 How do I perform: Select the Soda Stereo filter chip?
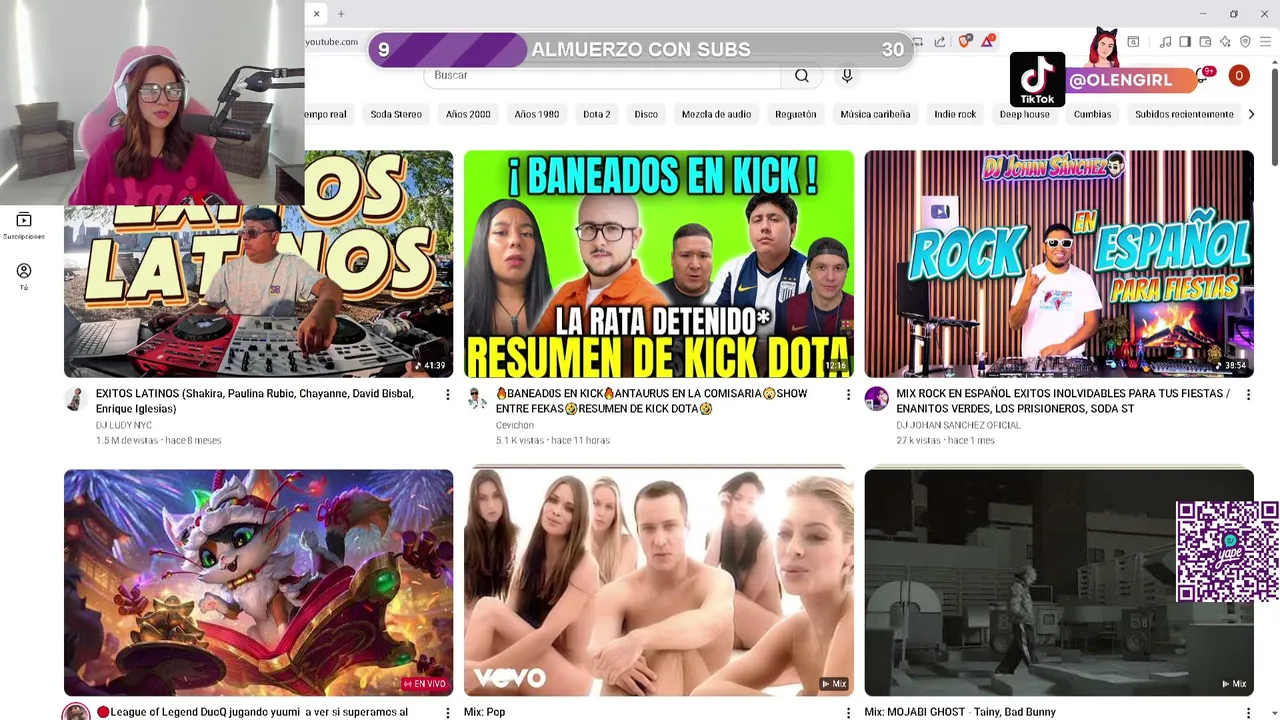point(396,114)
